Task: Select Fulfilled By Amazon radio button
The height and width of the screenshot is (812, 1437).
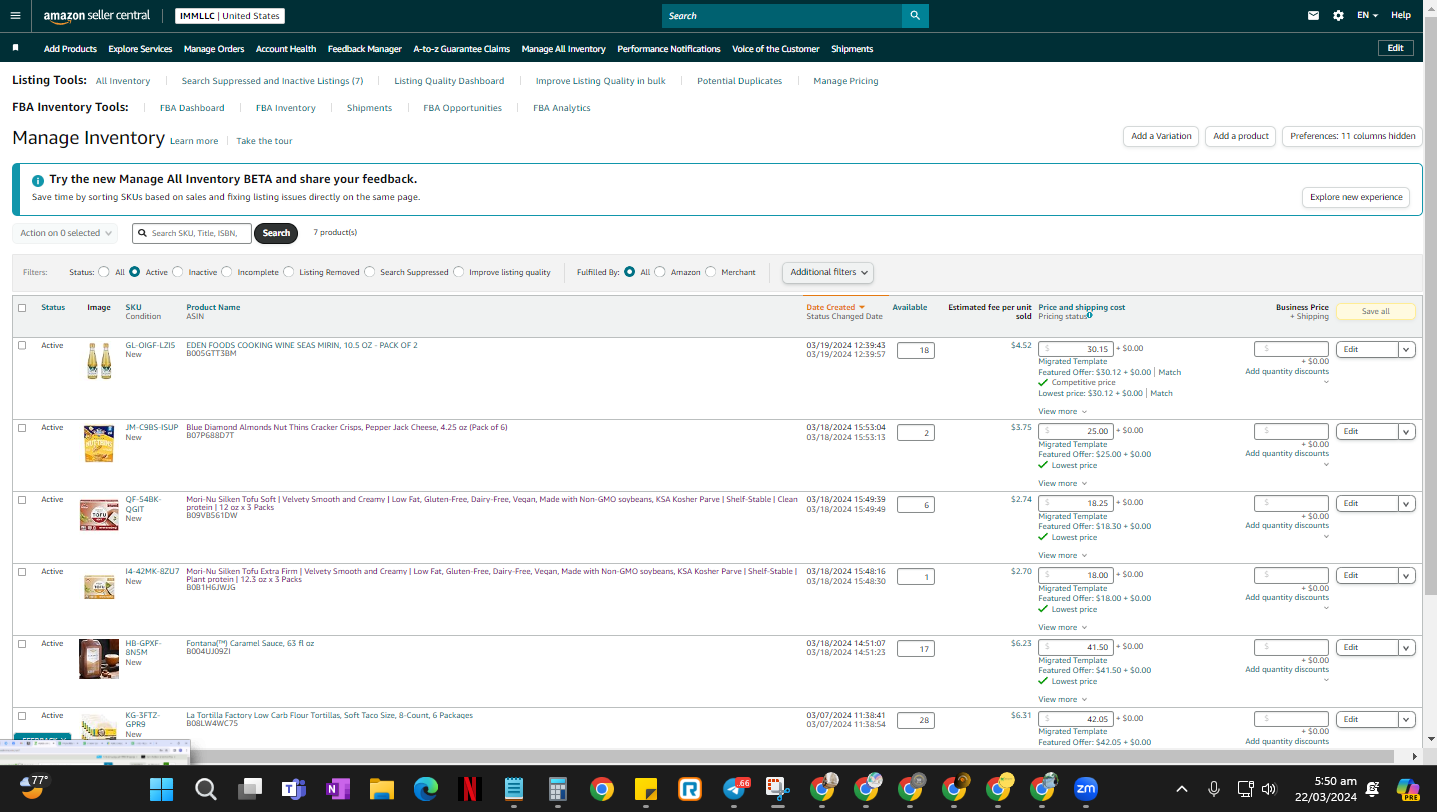Action: [660, 272]
